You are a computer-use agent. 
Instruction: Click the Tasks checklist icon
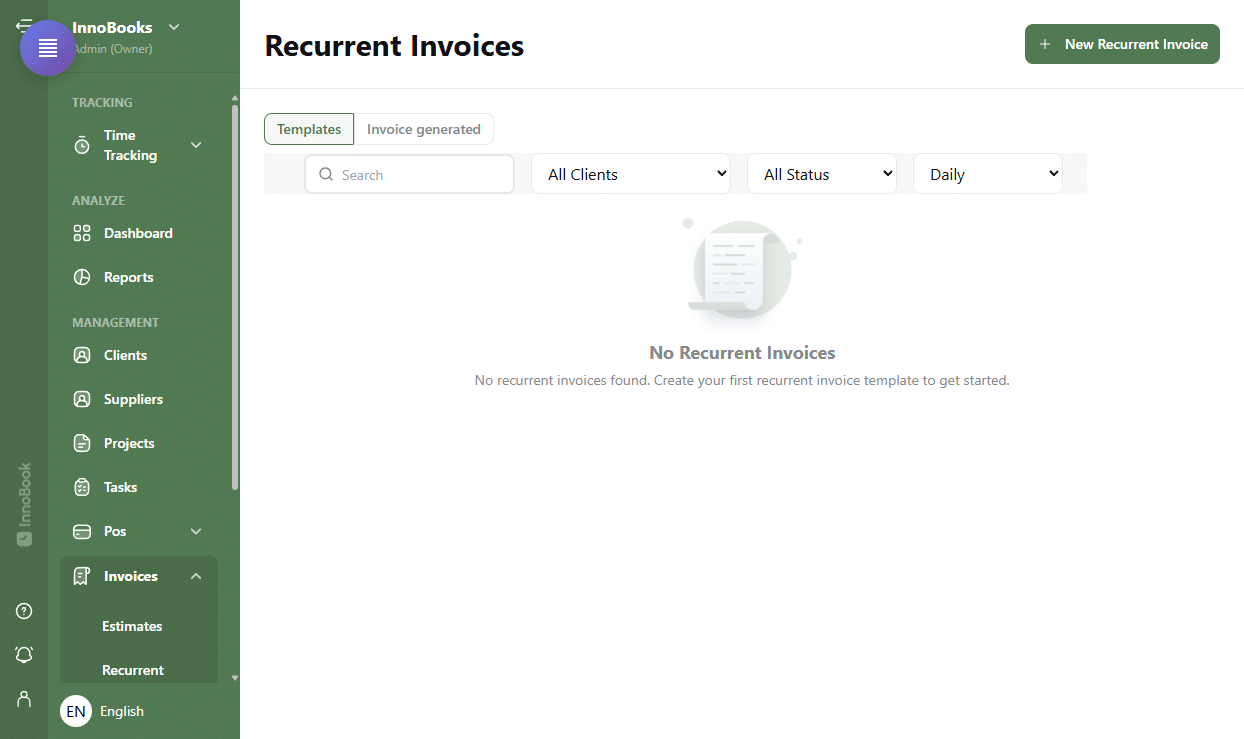click(x=82, y=487)
